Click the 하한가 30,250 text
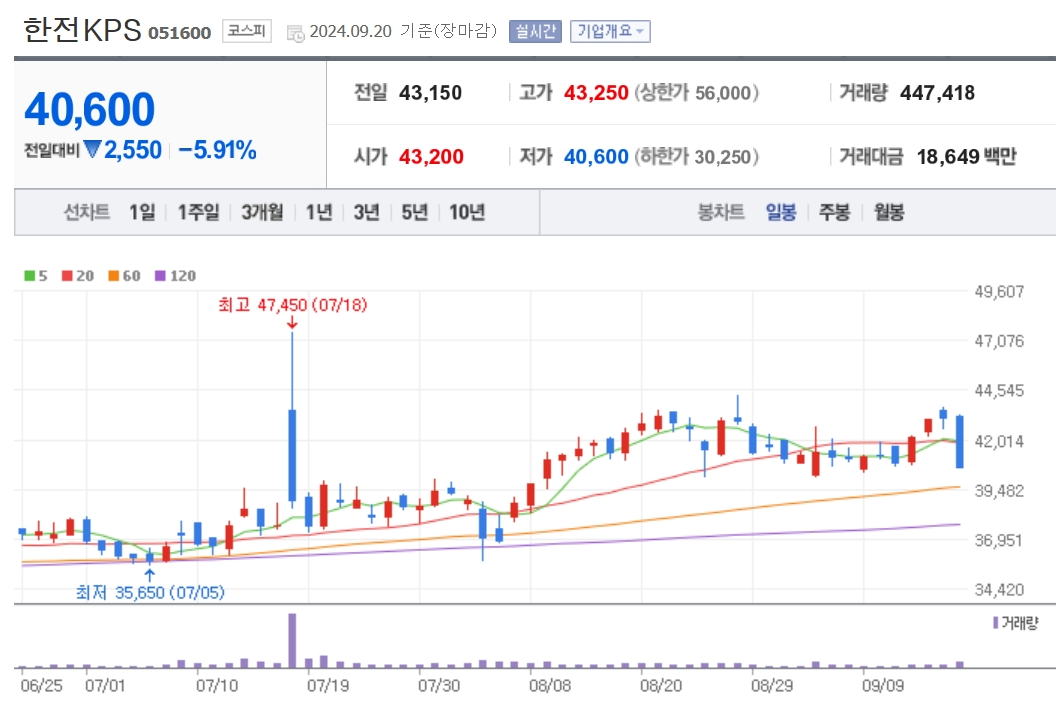Screen dimensions: 1056x708 click(x=696, y=156)
